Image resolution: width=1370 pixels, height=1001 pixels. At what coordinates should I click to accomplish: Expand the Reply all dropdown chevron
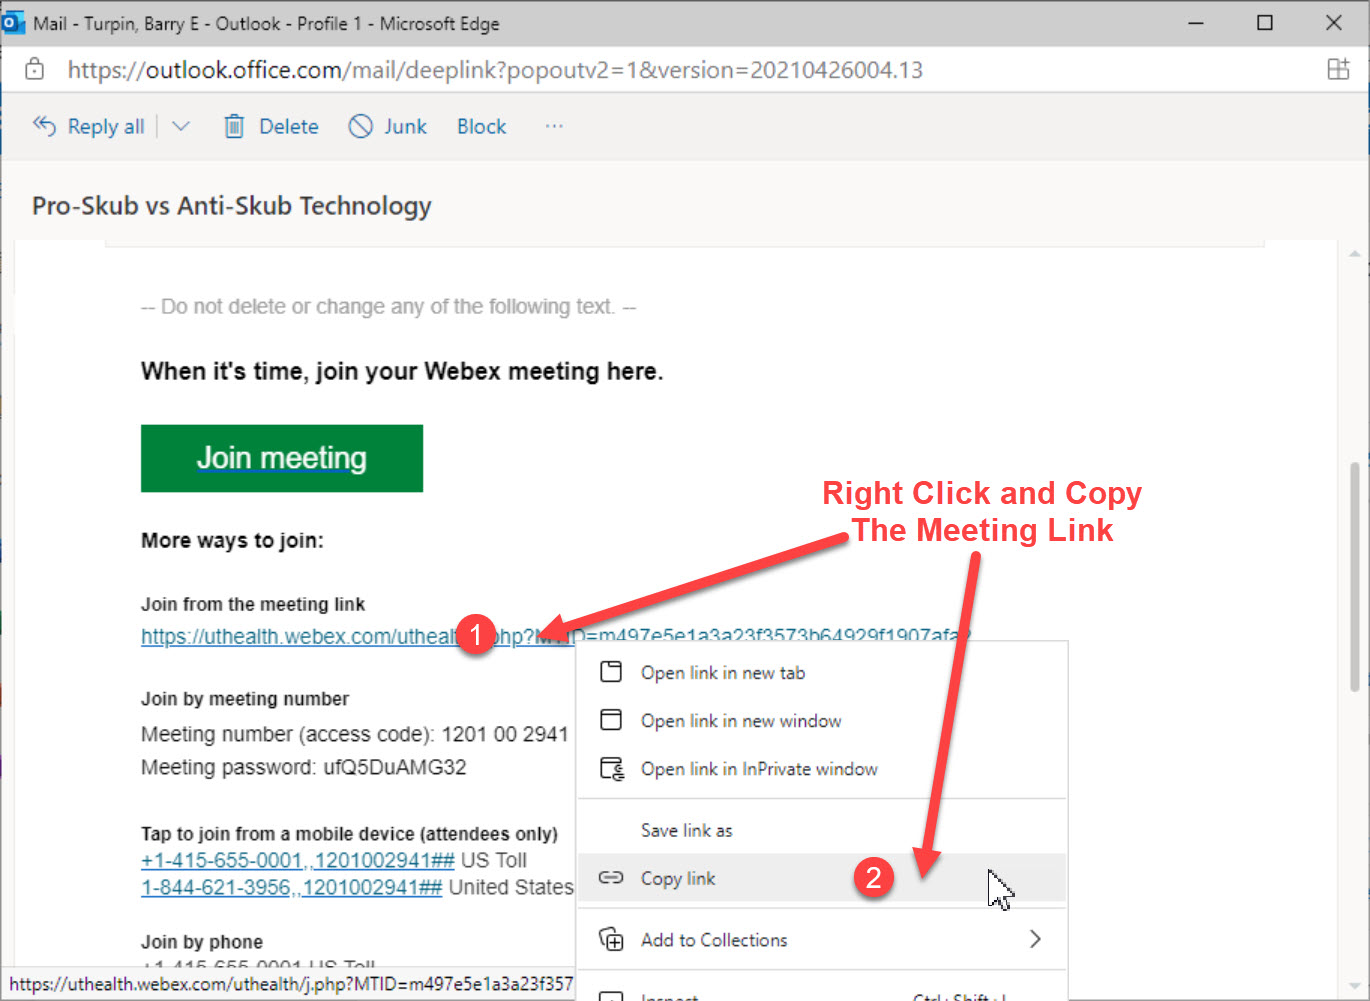pos(181,126)
